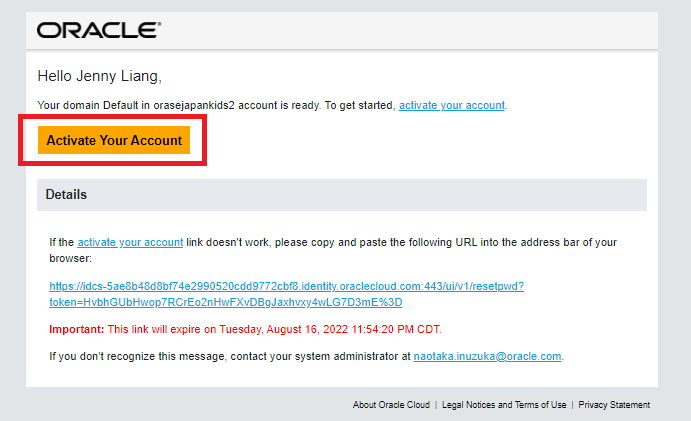Open the Privacy Statement footer link

tap(614, 405)
